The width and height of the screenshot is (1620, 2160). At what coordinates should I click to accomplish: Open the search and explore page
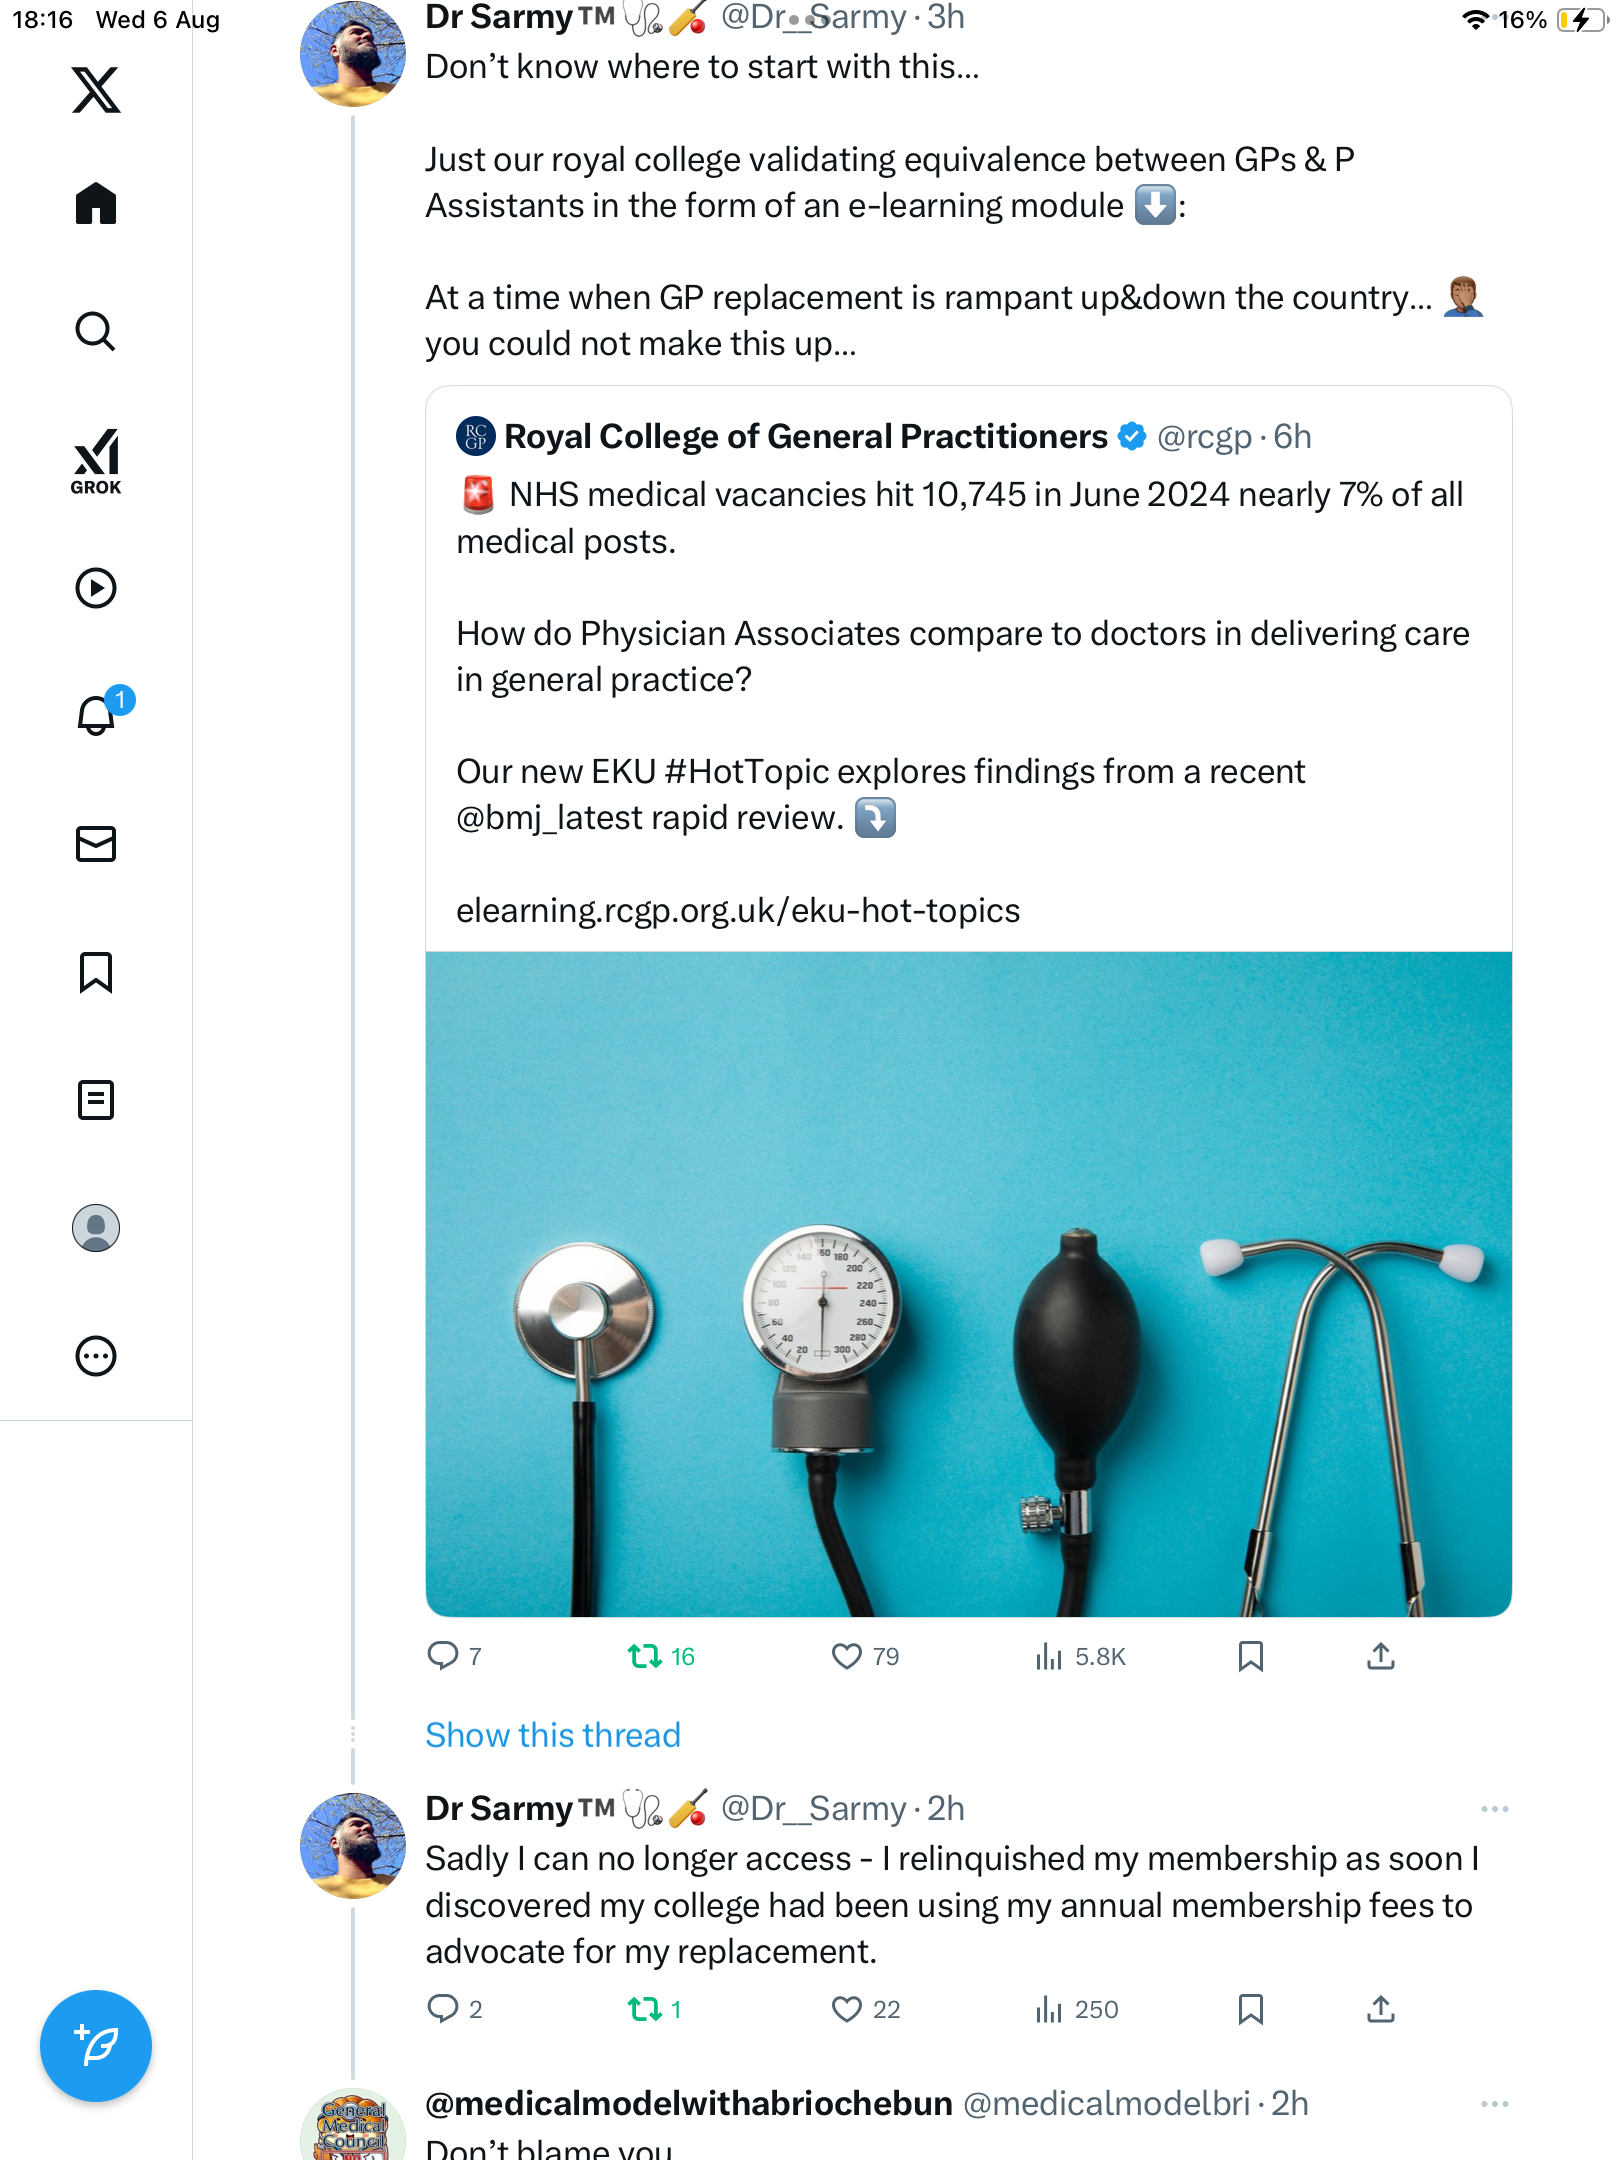[x=96, y=331]
